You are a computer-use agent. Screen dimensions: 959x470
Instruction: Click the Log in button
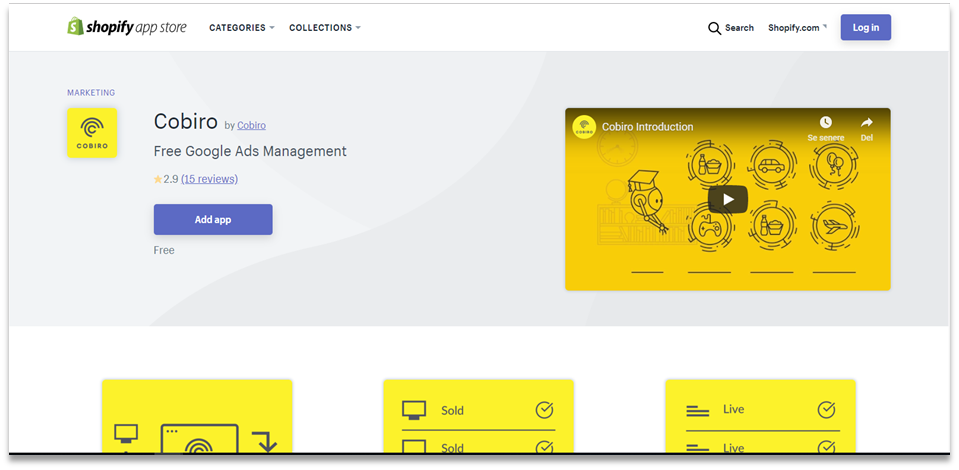865,28
